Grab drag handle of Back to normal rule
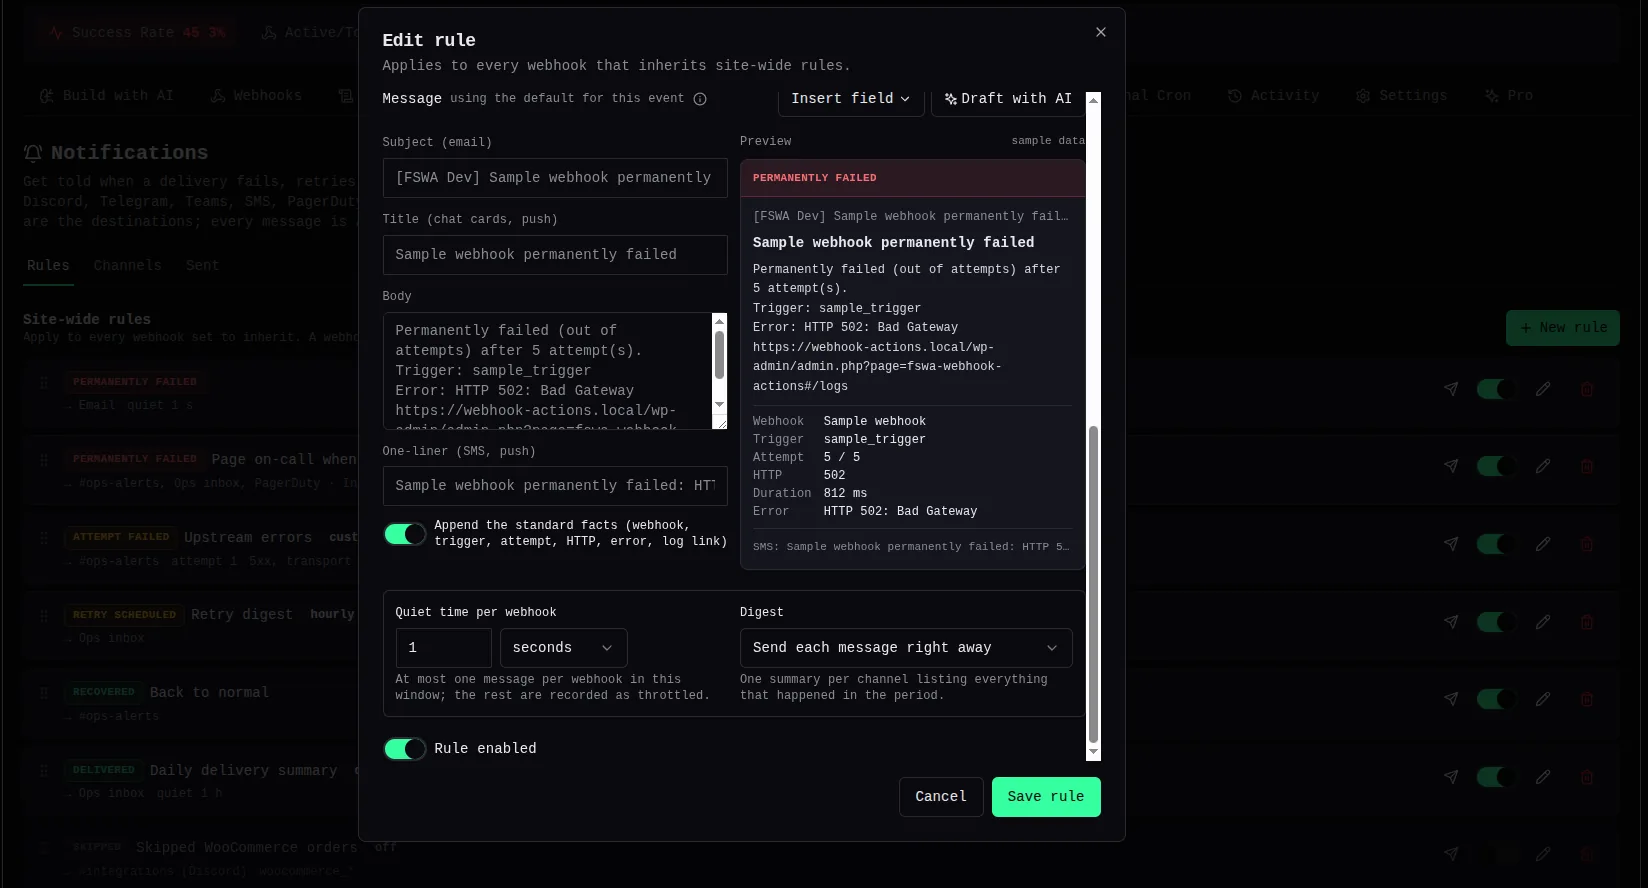Viewport: 1648px width, 888px height. 44,693
